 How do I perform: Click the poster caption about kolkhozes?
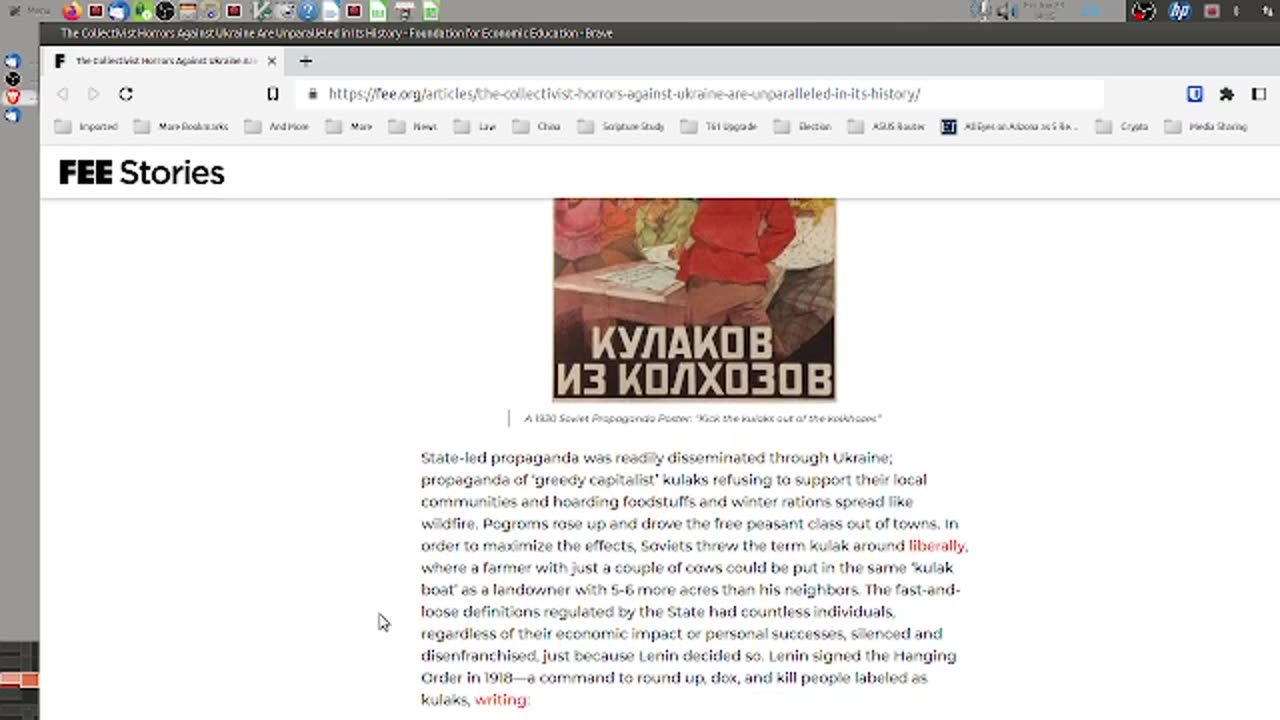pos(702,418)
